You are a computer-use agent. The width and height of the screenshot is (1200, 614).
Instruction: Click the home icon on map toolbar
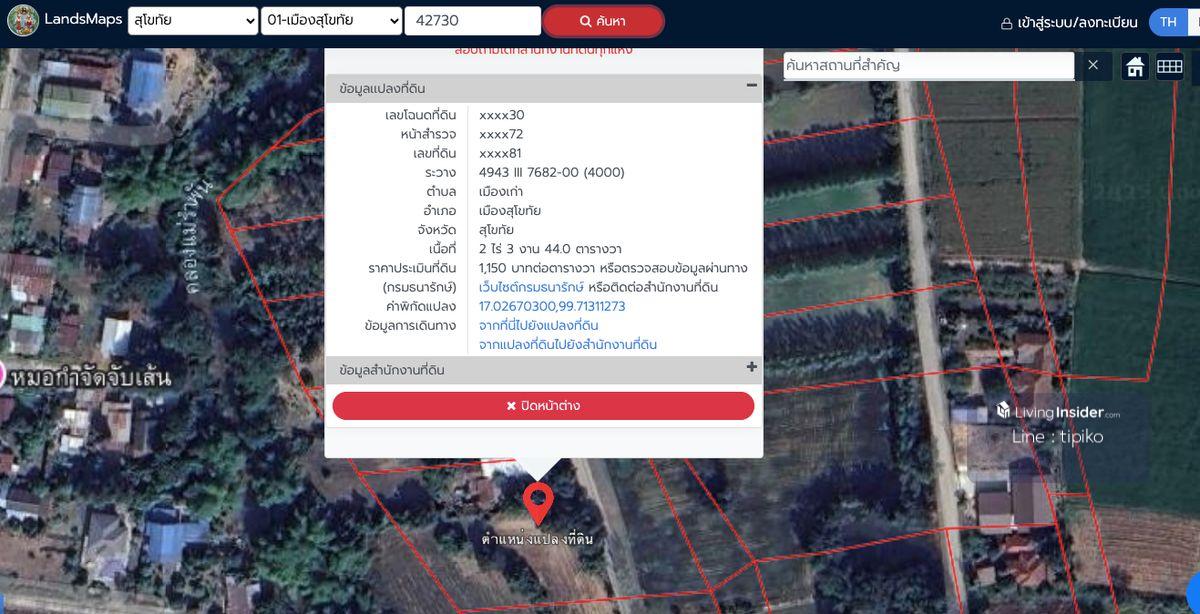[x=1135, y=67]
